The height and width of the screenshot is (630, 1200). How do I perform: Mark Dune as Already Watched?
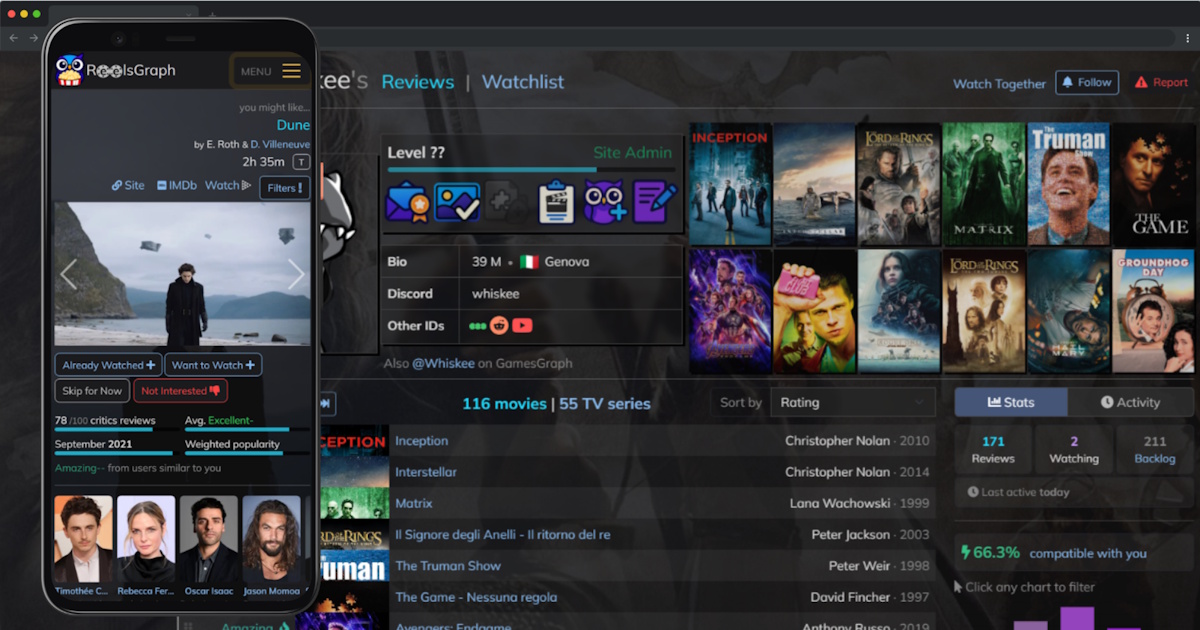(x=109, y=365)
